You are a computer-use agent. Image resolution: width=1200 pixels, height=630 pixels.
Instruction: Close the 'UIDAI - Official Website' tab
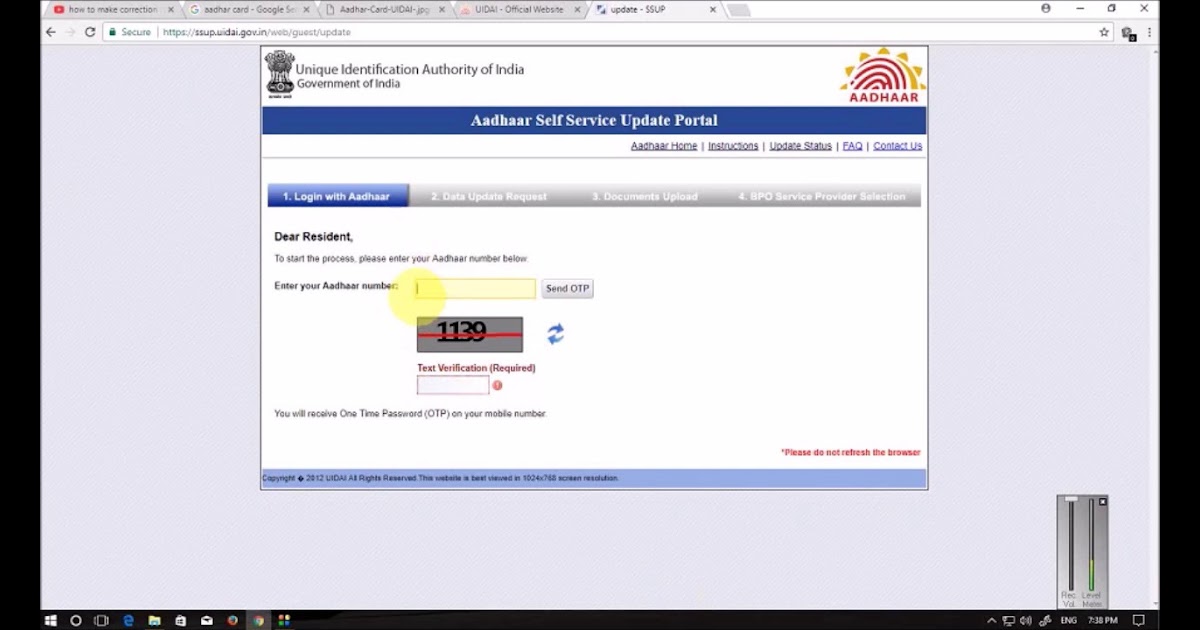tap(577, 9)
